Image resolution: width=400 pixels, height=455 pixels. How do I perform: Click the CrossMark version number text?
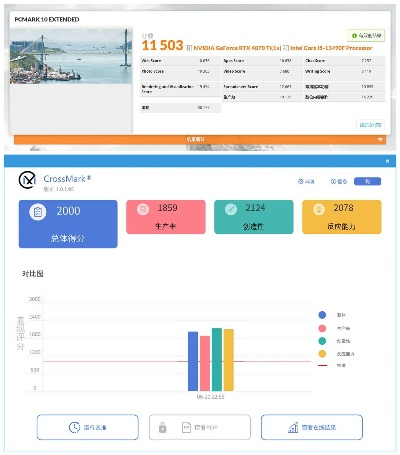click(x=59, y=189)
